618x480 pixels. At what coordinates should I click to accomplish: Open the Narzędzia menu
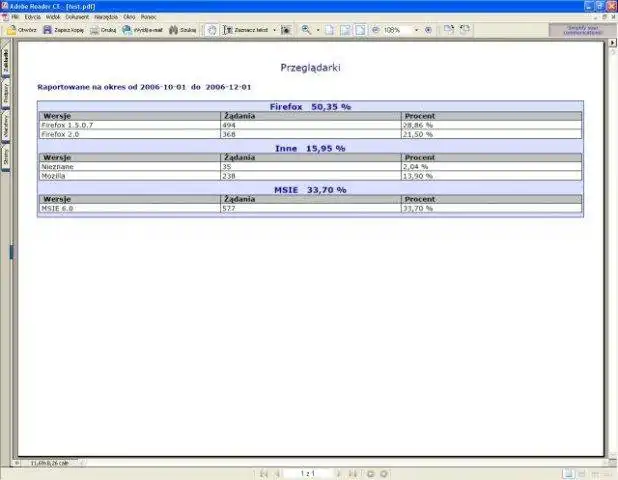[106, 17]
